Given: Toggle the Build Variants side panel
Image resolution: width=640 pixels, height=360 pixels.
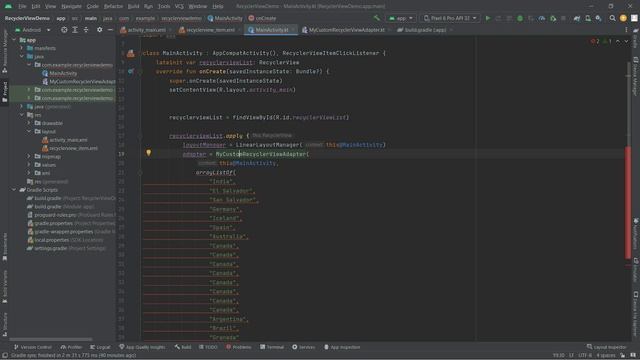Looking at the screenshot, I should [4, 287].
